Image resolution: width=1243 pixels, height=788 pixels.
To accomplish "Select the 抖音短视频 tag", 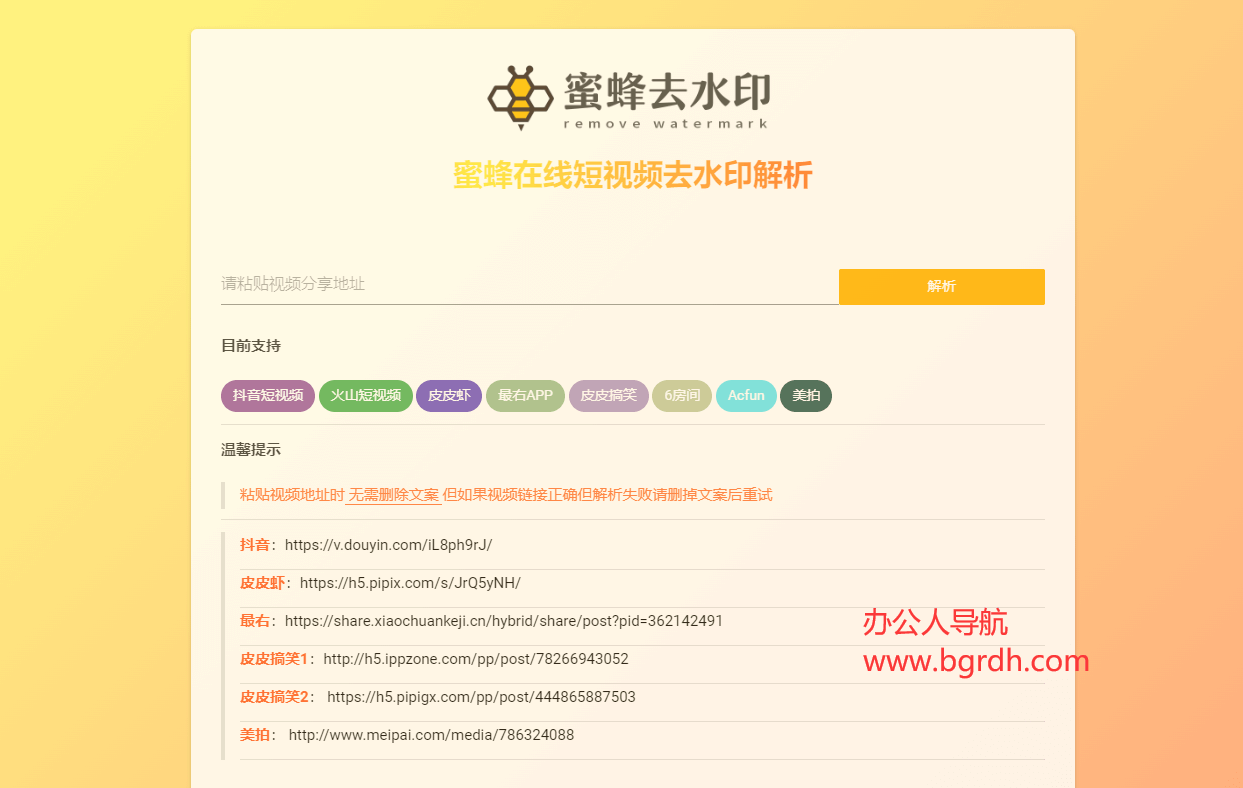I will [268, 396].
